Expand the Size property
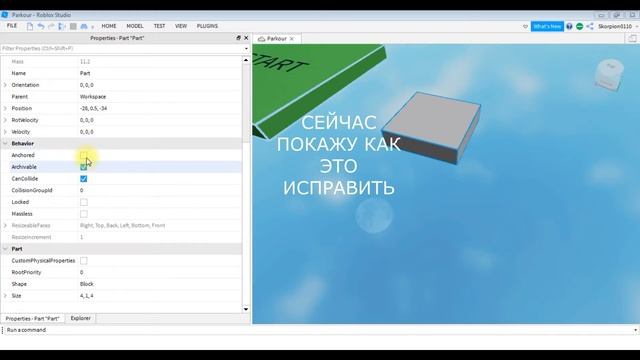The image size is (640, 360). point(5,296)
